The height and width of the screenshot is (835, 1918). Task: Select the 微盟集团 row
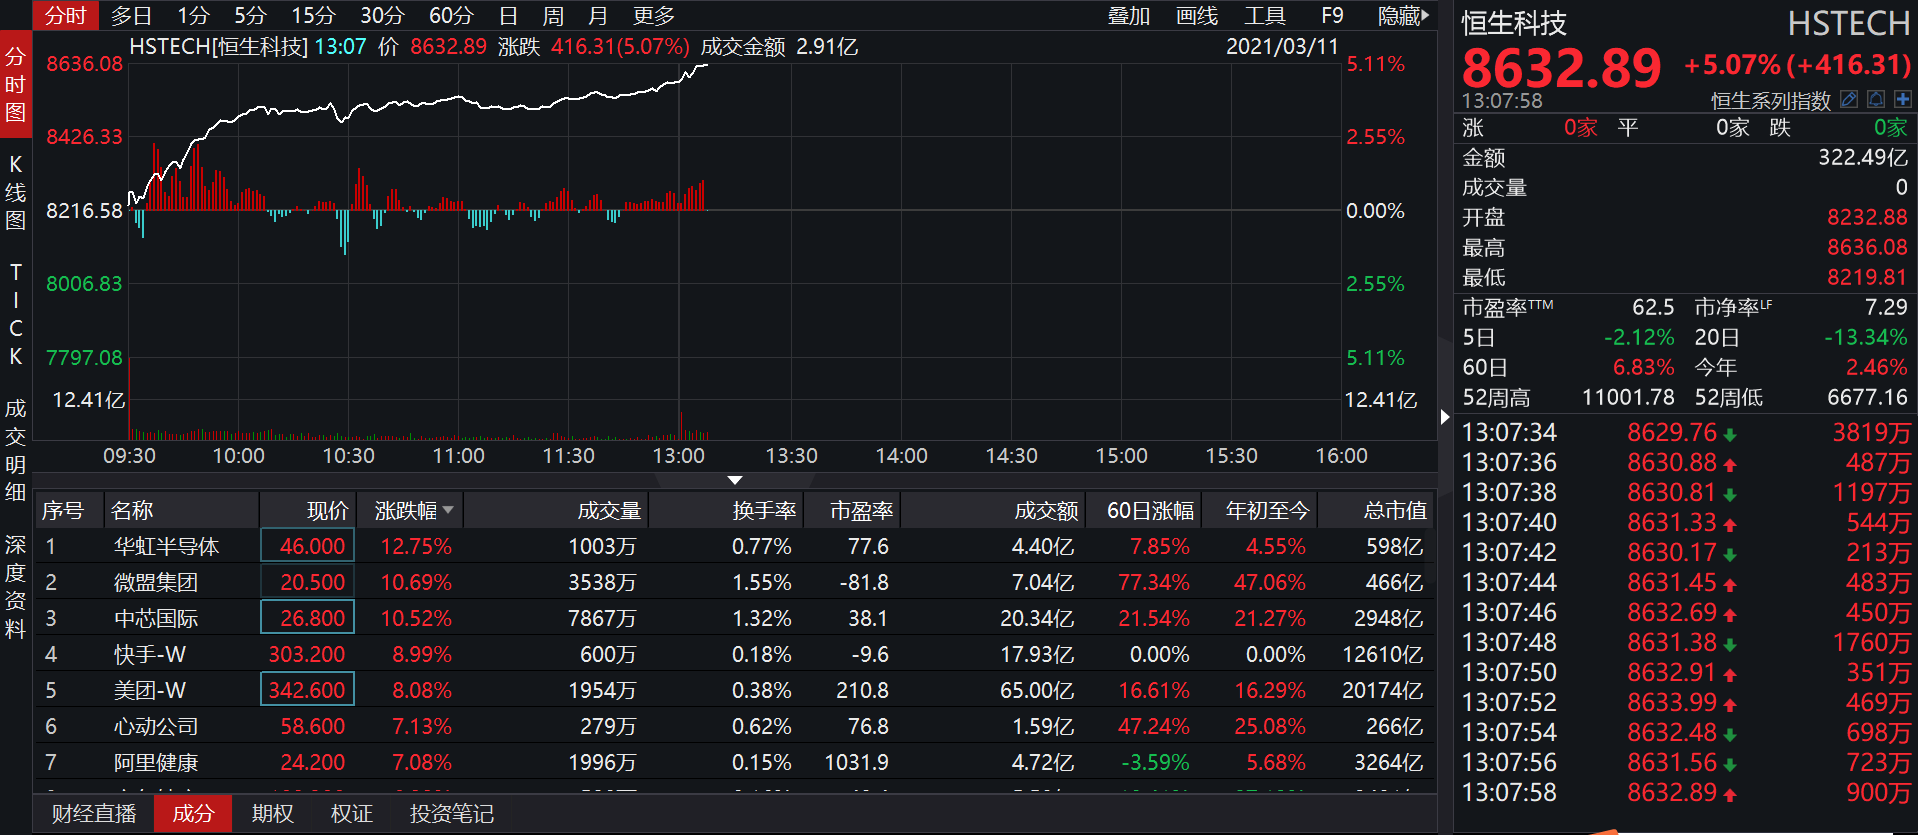click(735, 583)
